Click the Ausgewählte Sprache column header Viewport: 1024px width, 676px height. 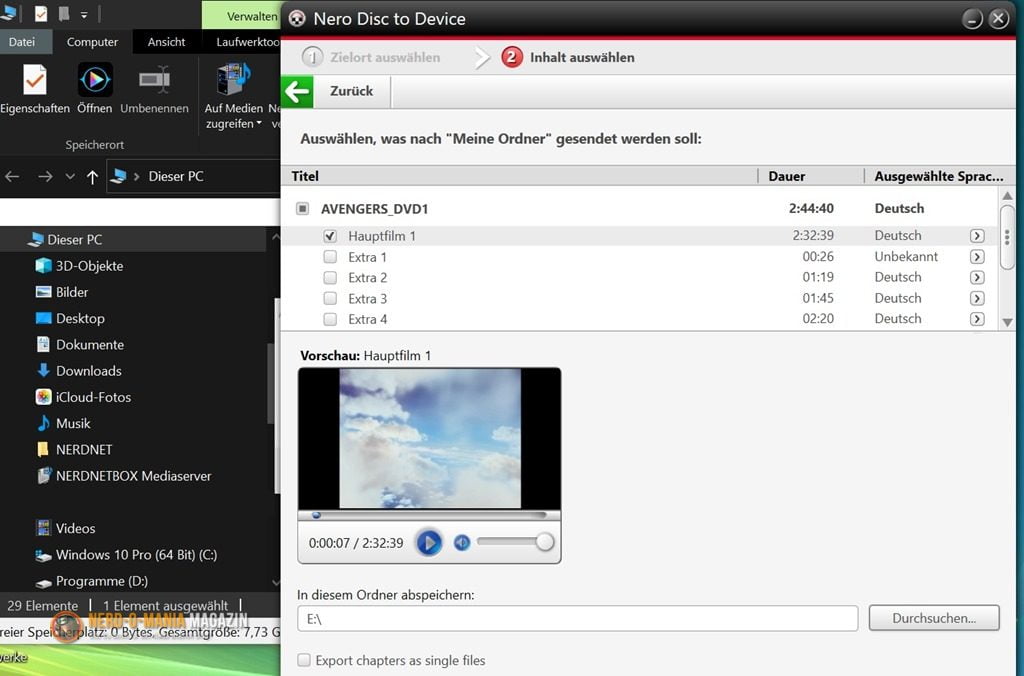(938, 176)
